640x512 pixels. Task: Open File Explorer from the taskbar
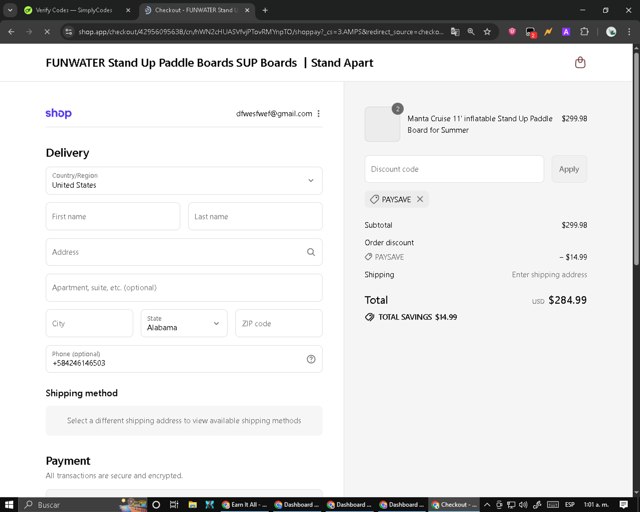[192, 505]
